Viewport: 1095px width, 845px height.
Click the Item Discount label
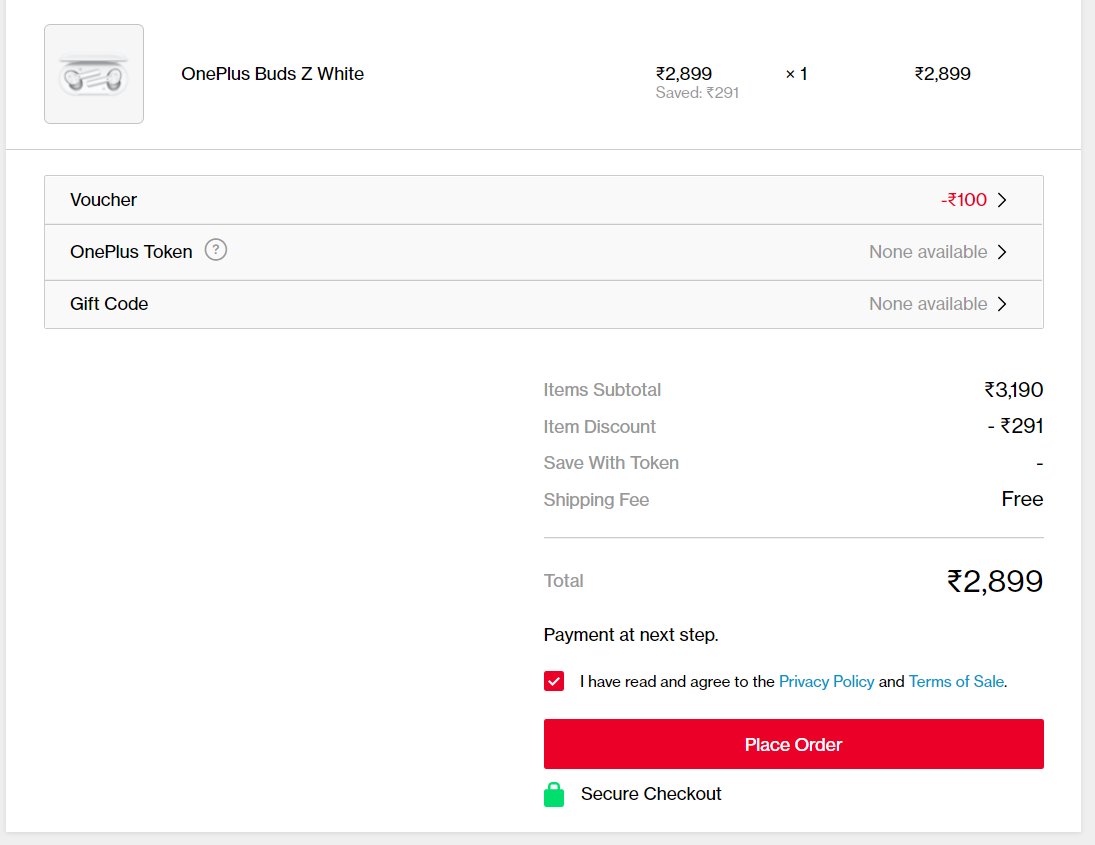pos(599,427)
